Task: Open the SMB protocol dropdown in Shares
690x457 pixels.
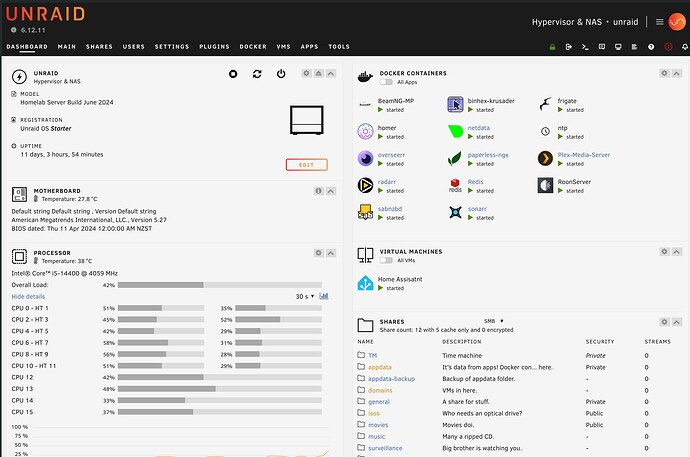Action: pyautogui.click(x=494, y=321)
